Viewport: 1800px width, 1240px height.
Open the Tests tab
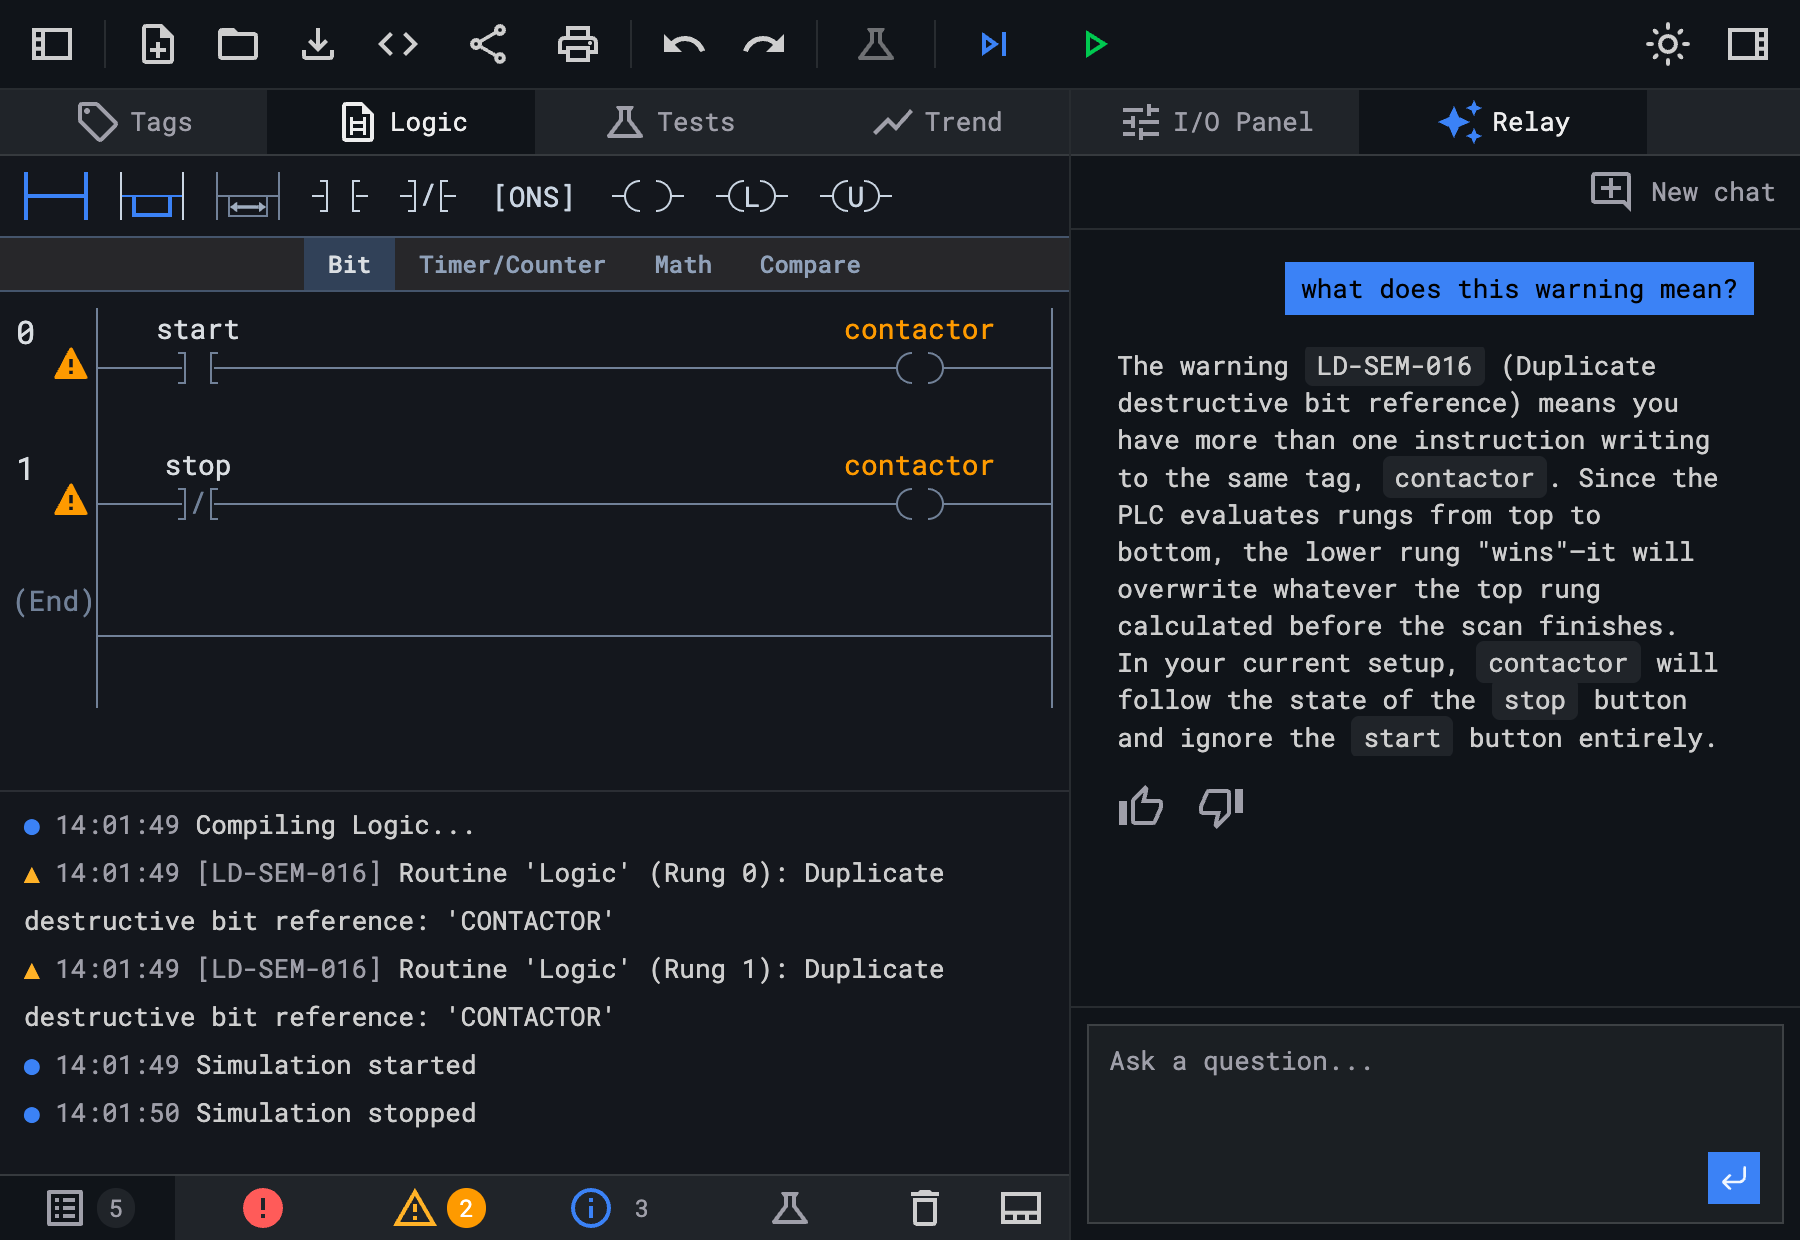pyautogui.click(x=669, y=122)
